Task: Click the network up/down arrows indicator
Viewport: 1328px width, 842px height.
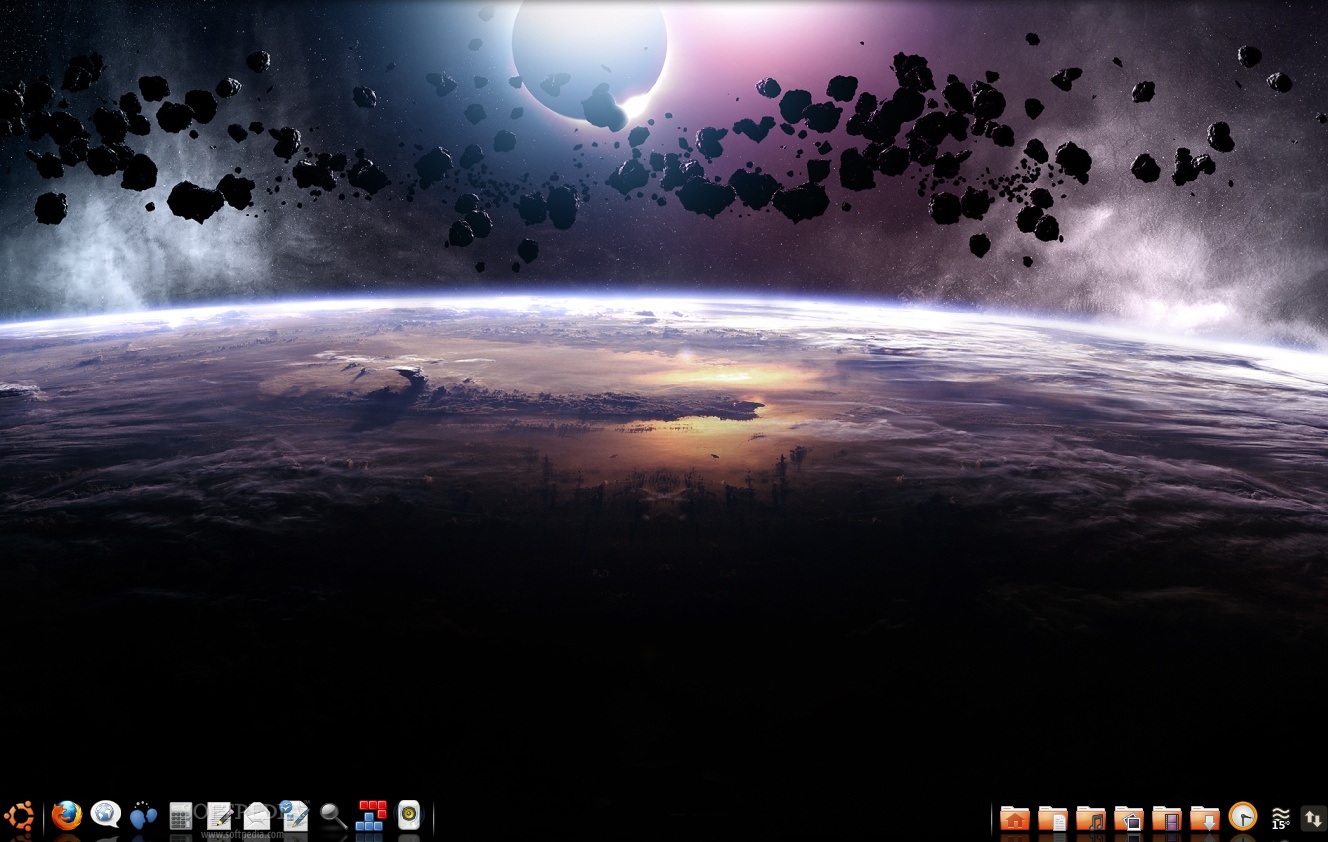Action: [x=1314, y=819]
